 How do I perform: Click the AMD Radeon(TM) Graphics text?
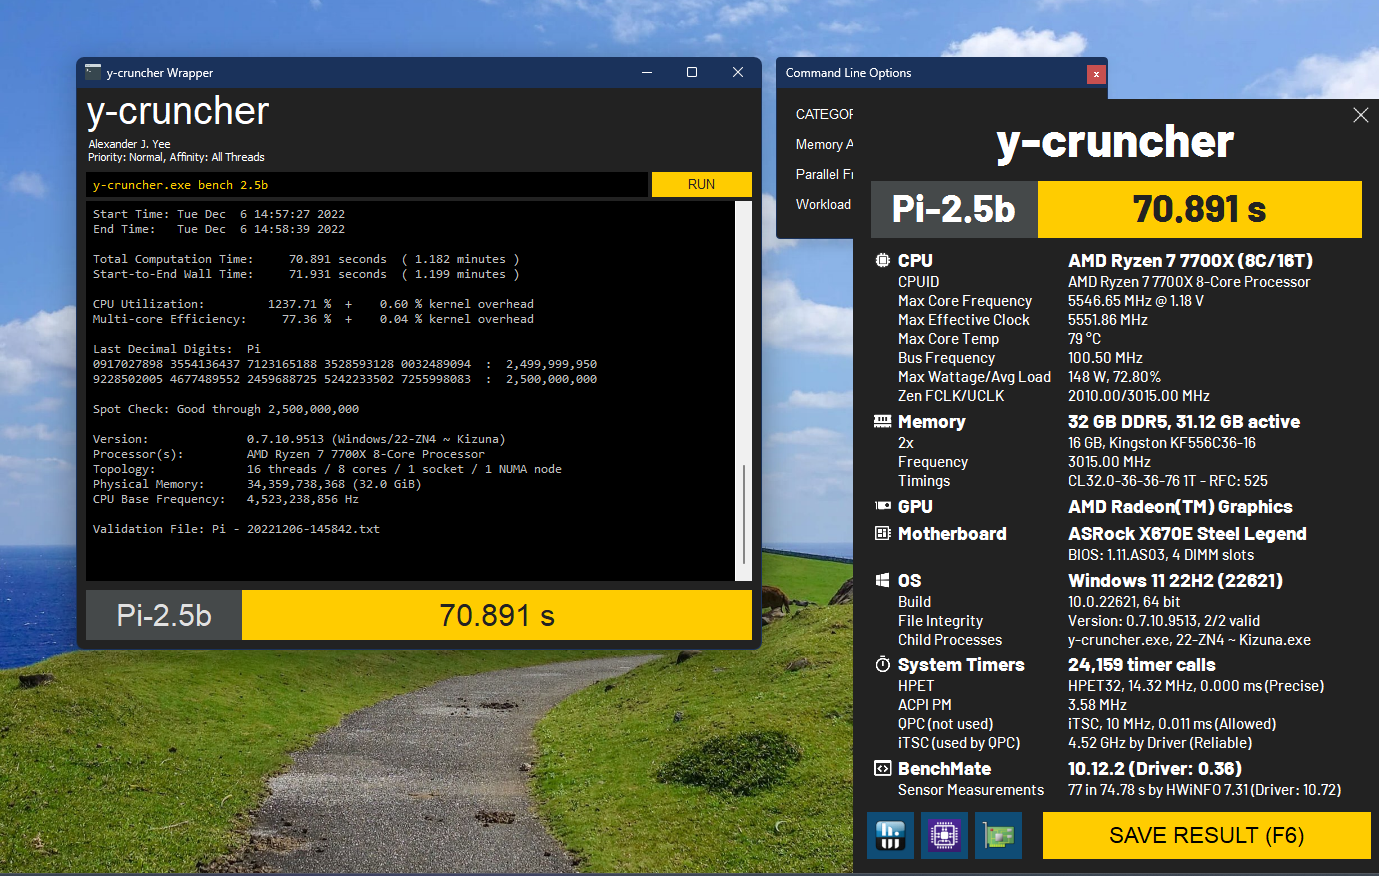1180,506
